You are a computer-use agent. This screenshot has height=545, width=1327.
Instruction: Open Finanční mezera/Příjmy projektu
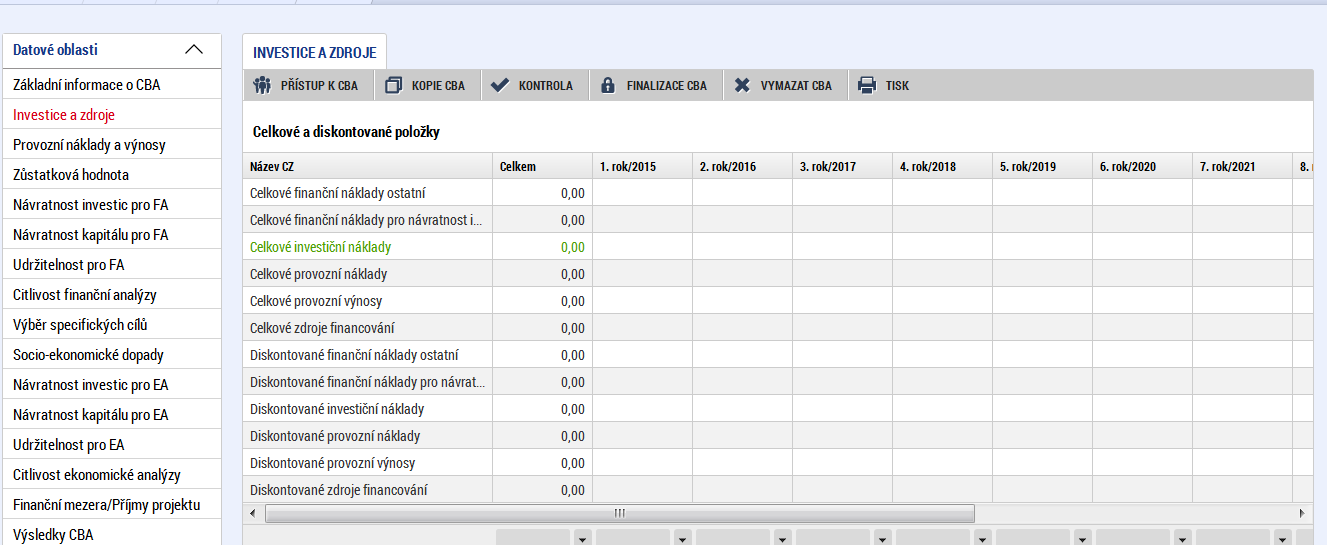(111, 505)
